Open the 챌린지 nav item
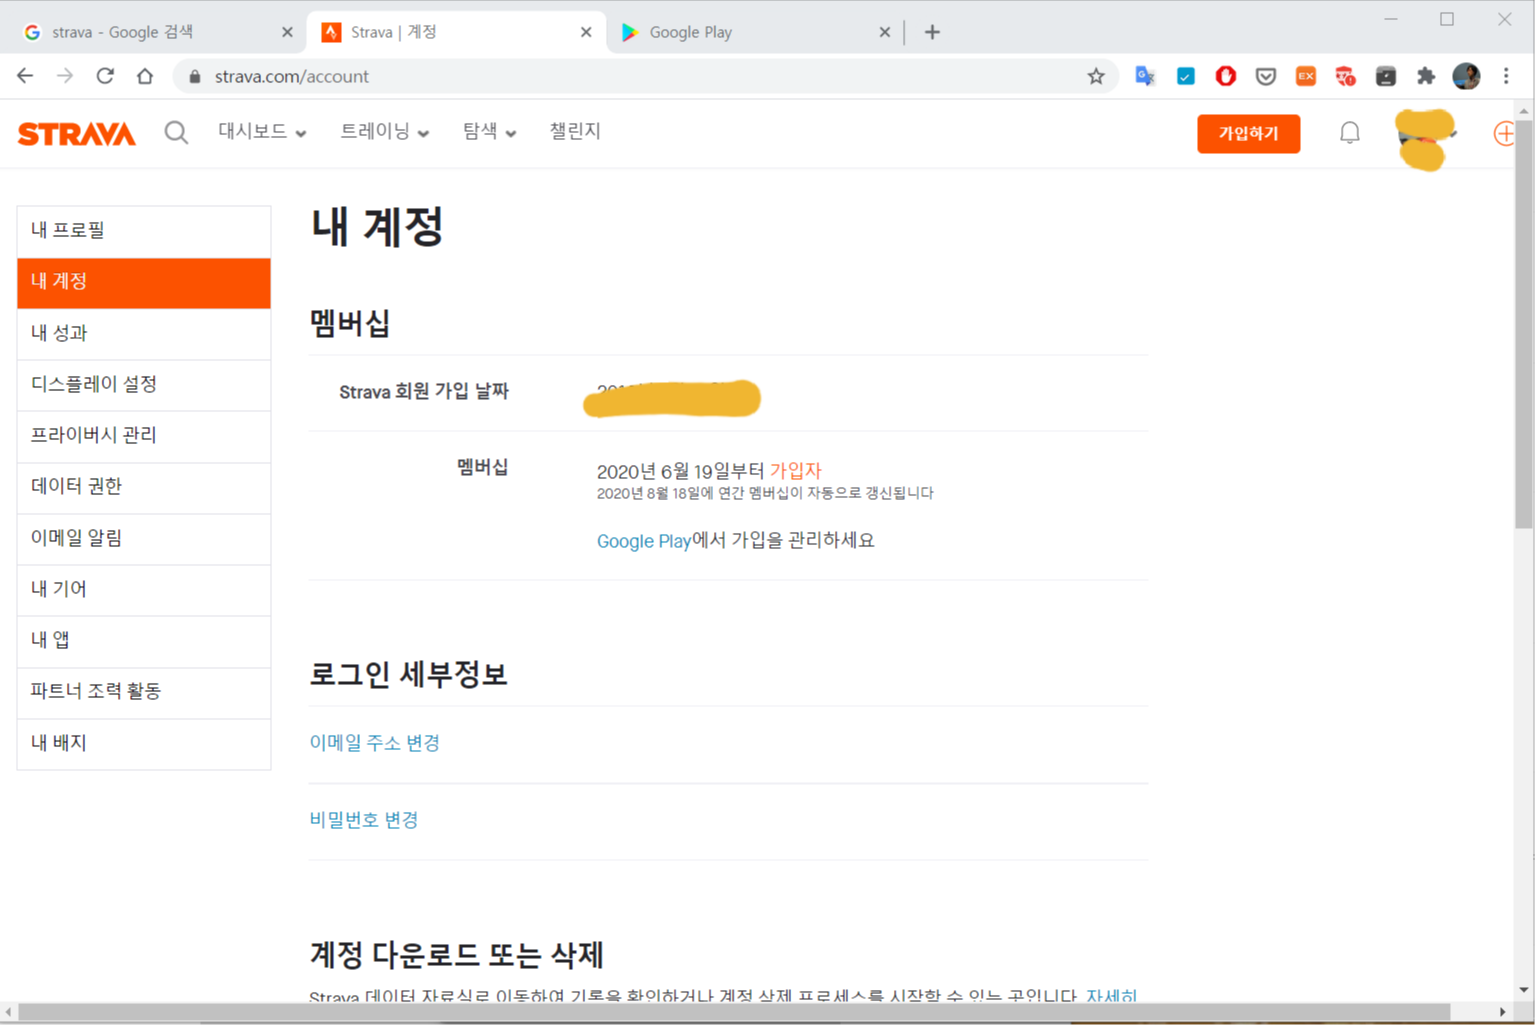Image resolution: width=1535 pixels, height=1025 pixels. [x=575, y=131]
